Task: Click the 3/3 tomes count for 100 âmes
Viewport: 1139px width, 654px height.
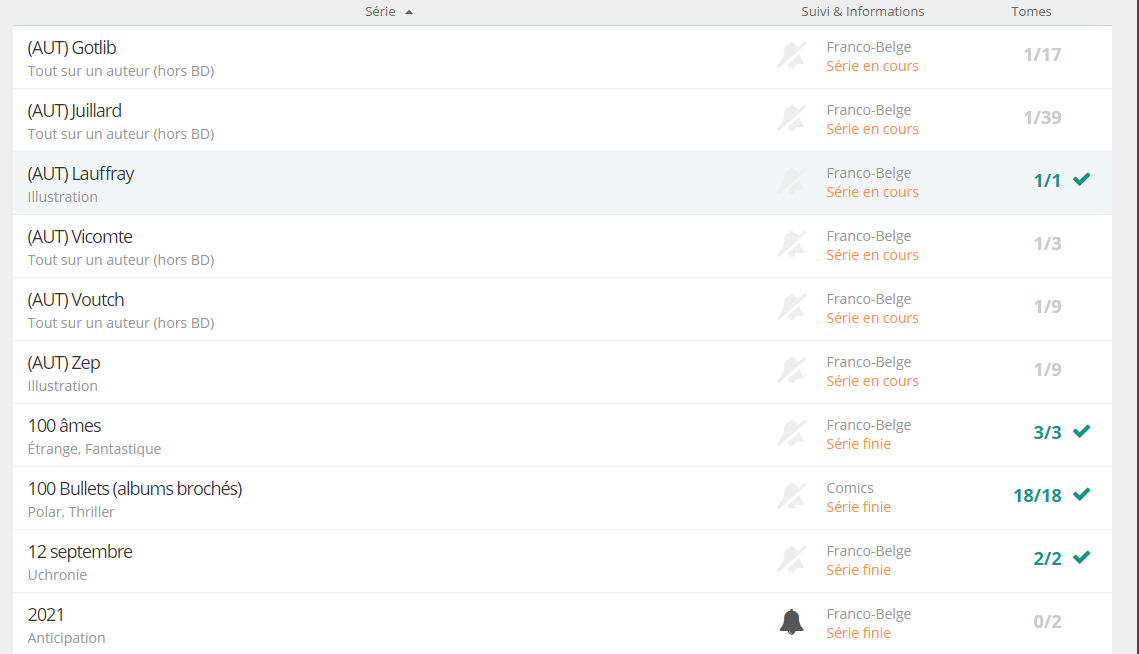Action: click(1047, 433)
